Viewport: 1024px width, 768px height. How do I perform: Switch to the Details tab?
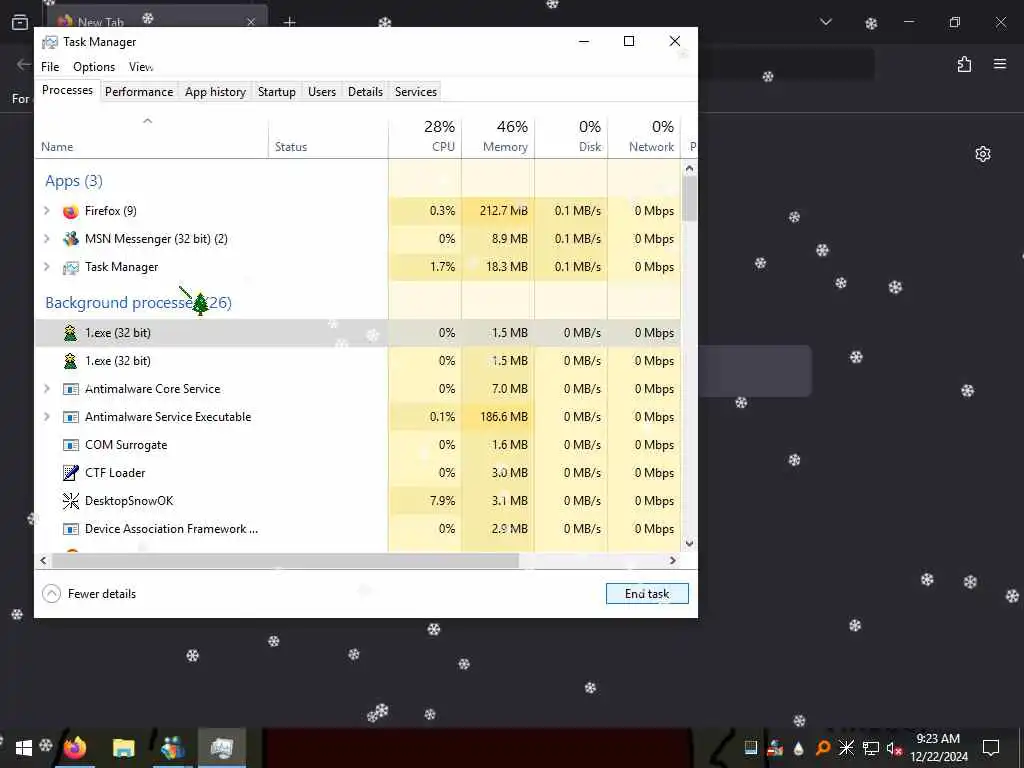coord(365,92)
